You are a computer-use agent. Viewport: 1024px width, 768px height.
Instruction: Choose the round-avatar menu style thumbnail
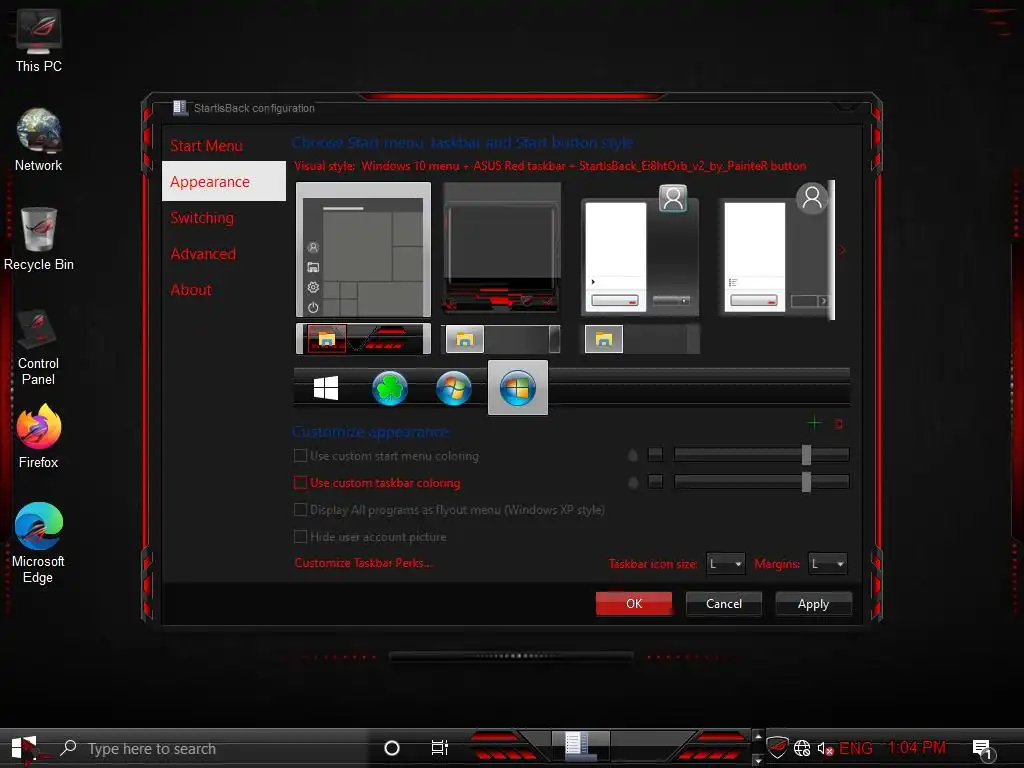[x=776, y=249]
